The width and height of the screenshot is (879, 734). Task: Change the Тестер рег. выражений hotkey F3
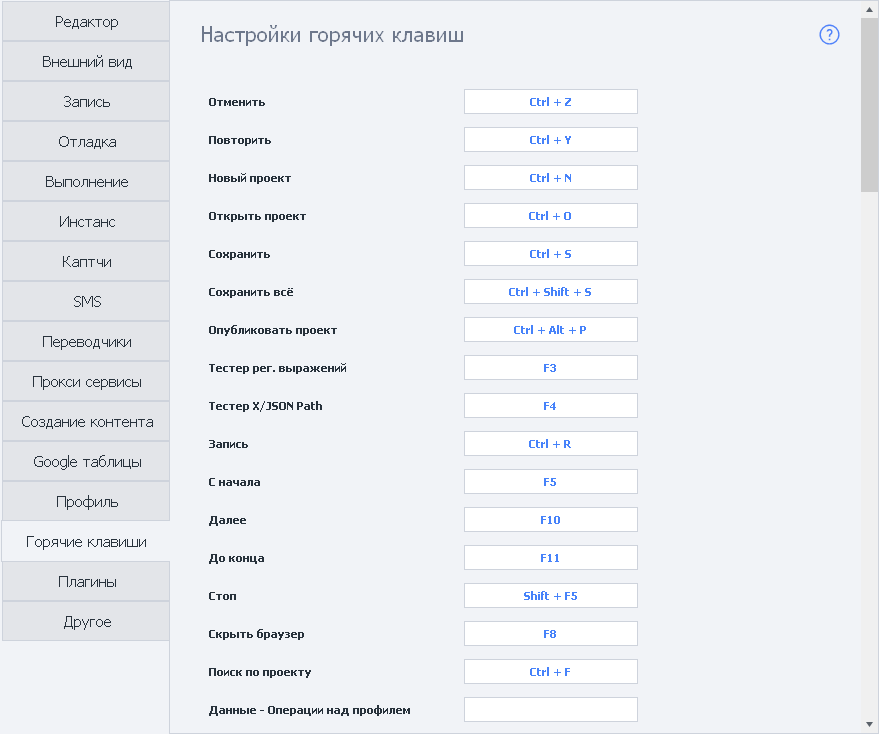[550, 368]
